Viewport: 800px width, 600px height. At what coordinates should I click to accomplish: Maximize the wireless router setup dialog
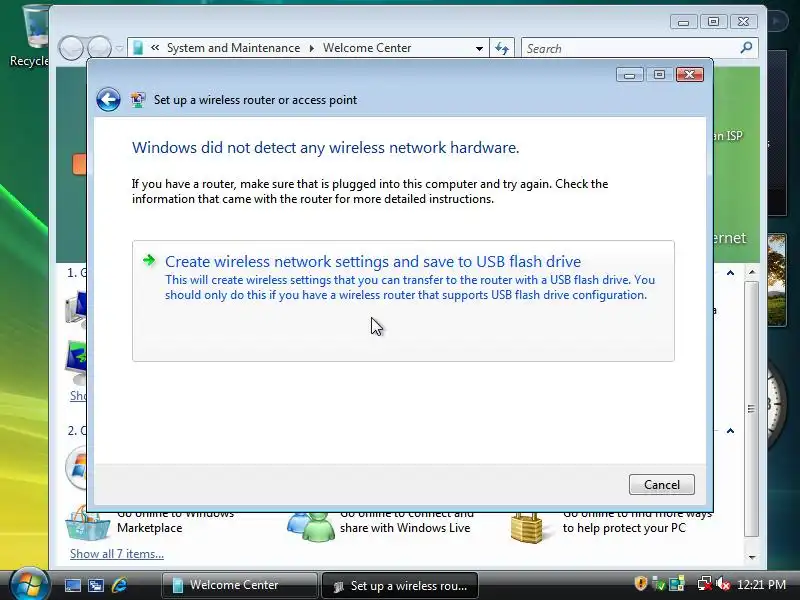coord(659,74)
